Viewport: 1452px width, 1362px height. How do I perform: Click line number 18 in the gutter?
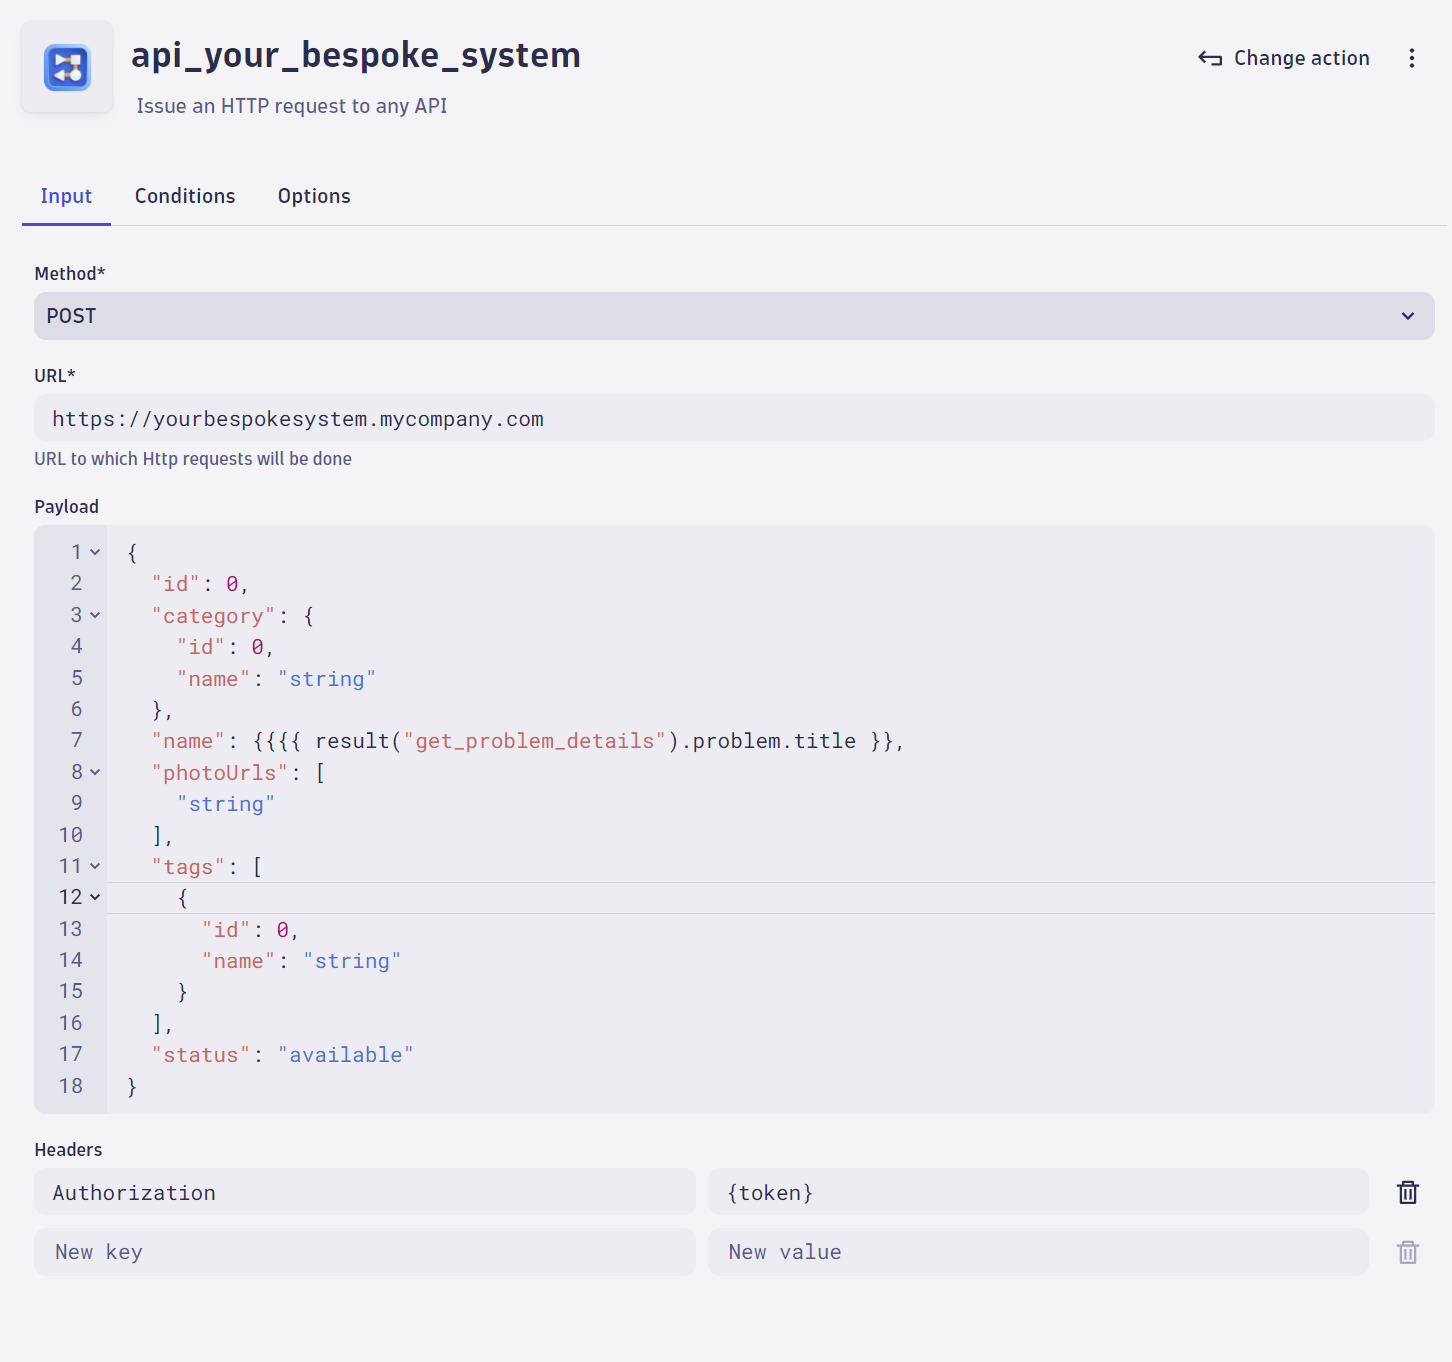(70, 1086)
